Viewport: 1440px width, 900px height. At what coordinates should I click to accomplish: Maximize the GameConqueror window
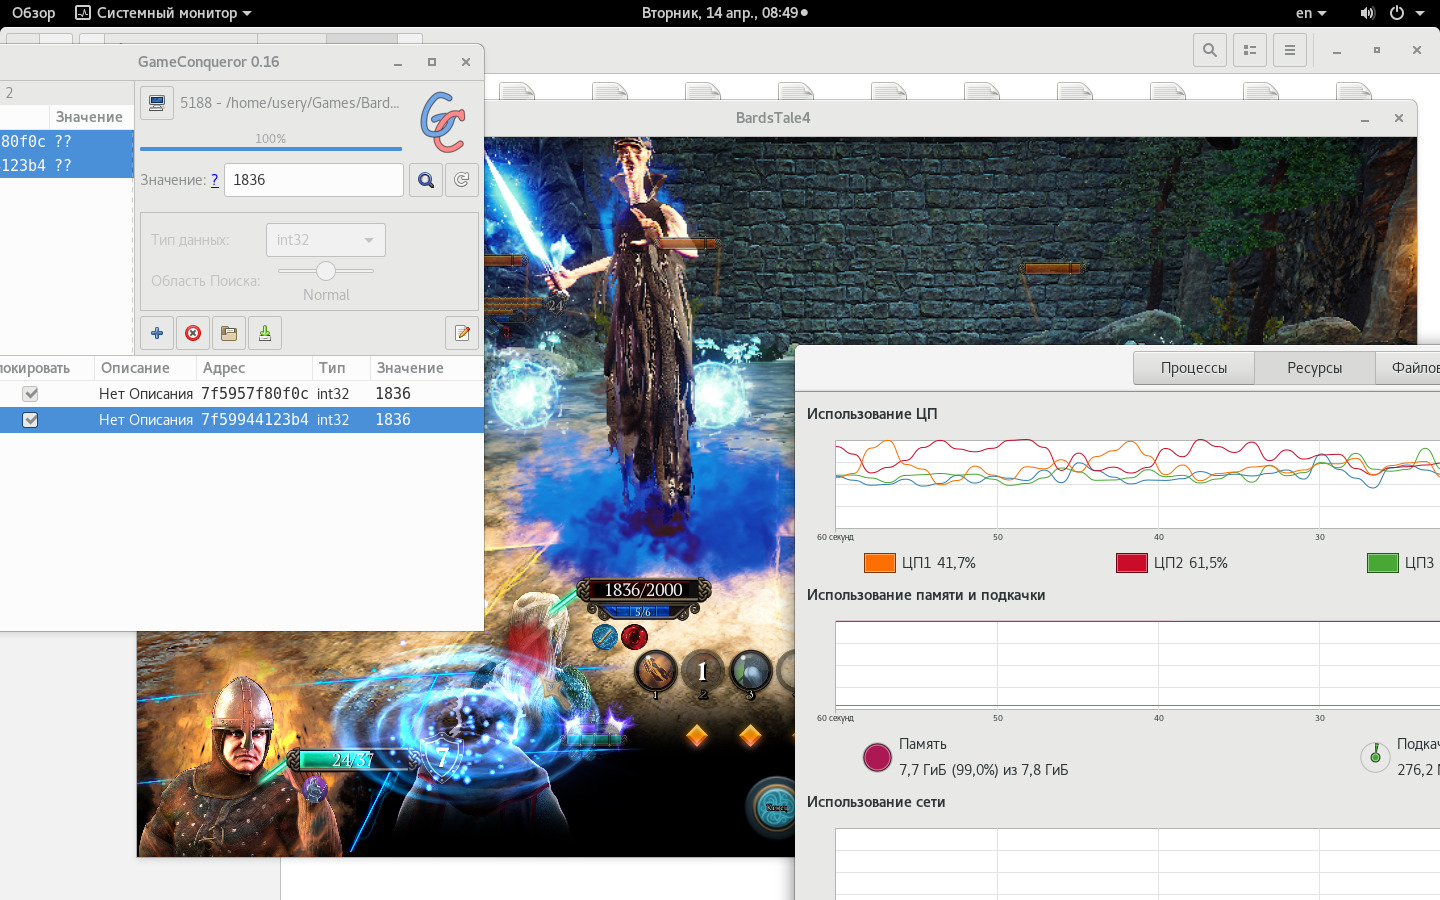tap(432, 62)
